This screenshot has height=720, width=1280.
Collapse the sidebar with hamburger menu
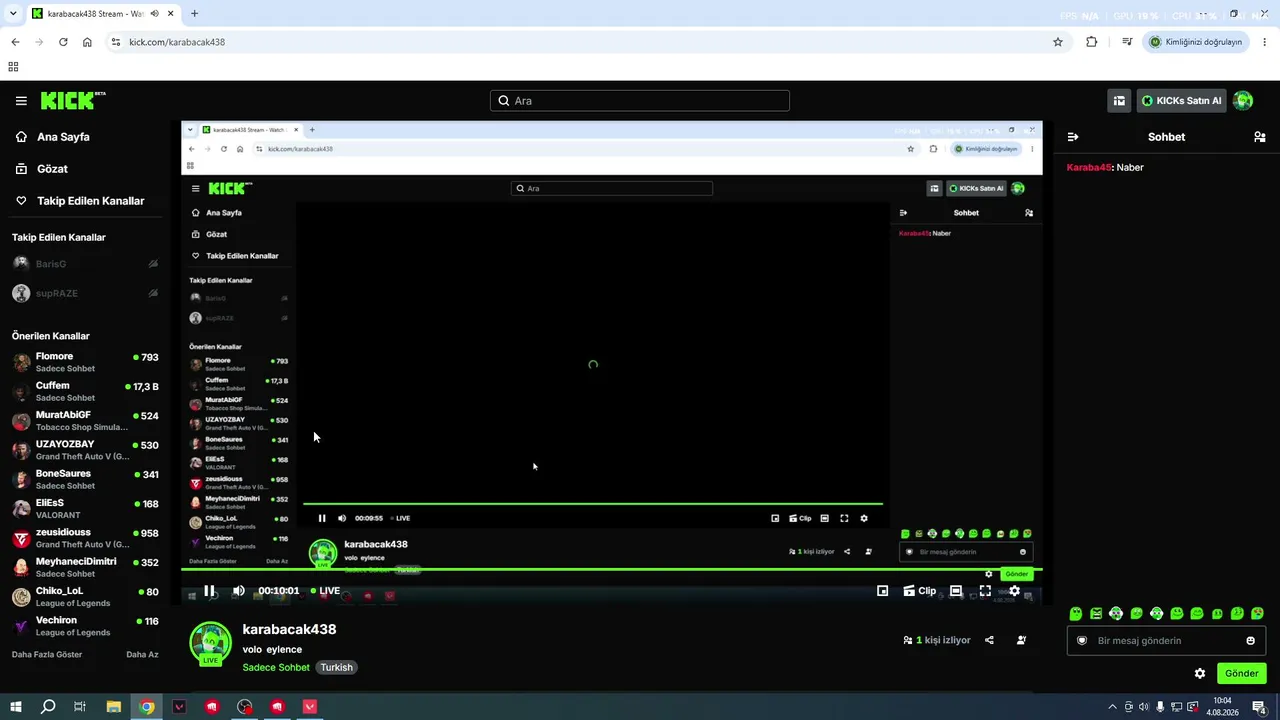[21, 101]
